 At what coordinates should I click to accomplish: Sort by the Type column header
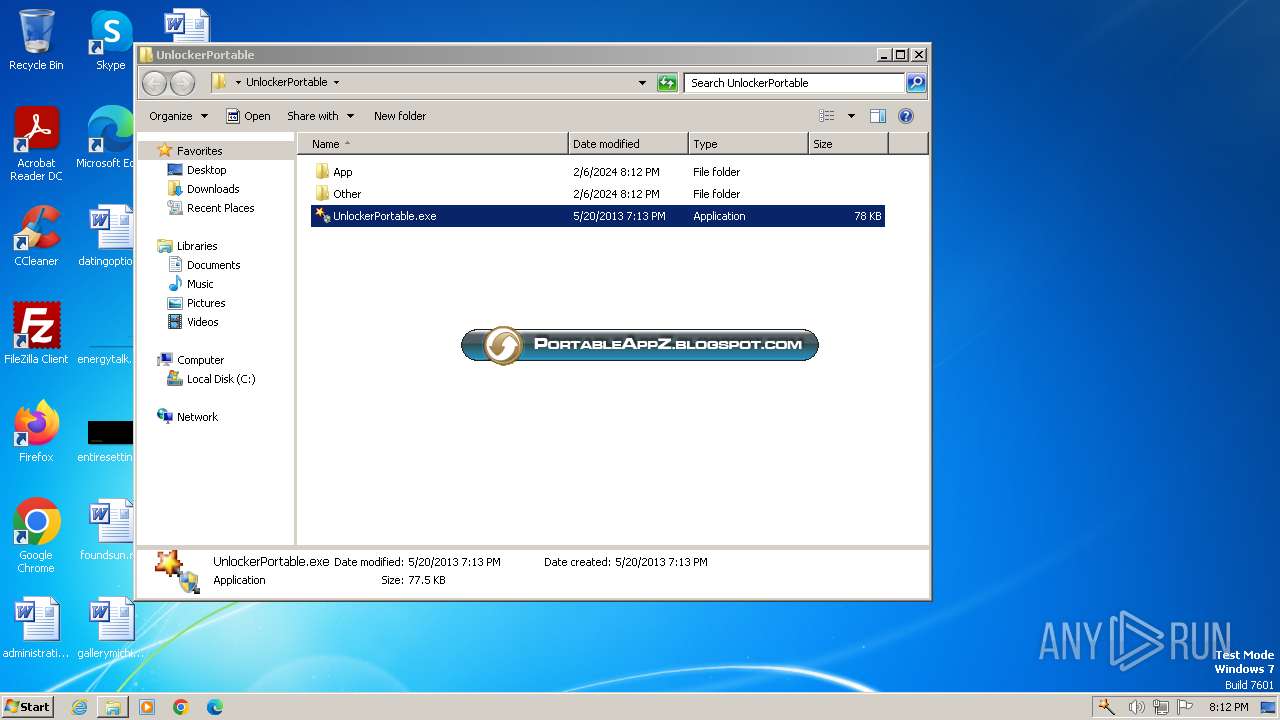point(748,144)
